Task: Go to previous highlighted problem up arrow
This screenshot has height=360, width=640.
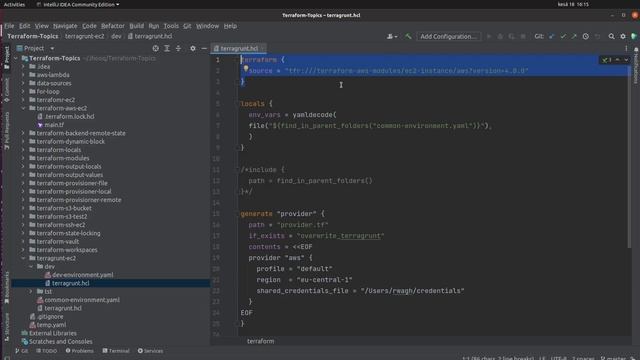Action: 618,60
